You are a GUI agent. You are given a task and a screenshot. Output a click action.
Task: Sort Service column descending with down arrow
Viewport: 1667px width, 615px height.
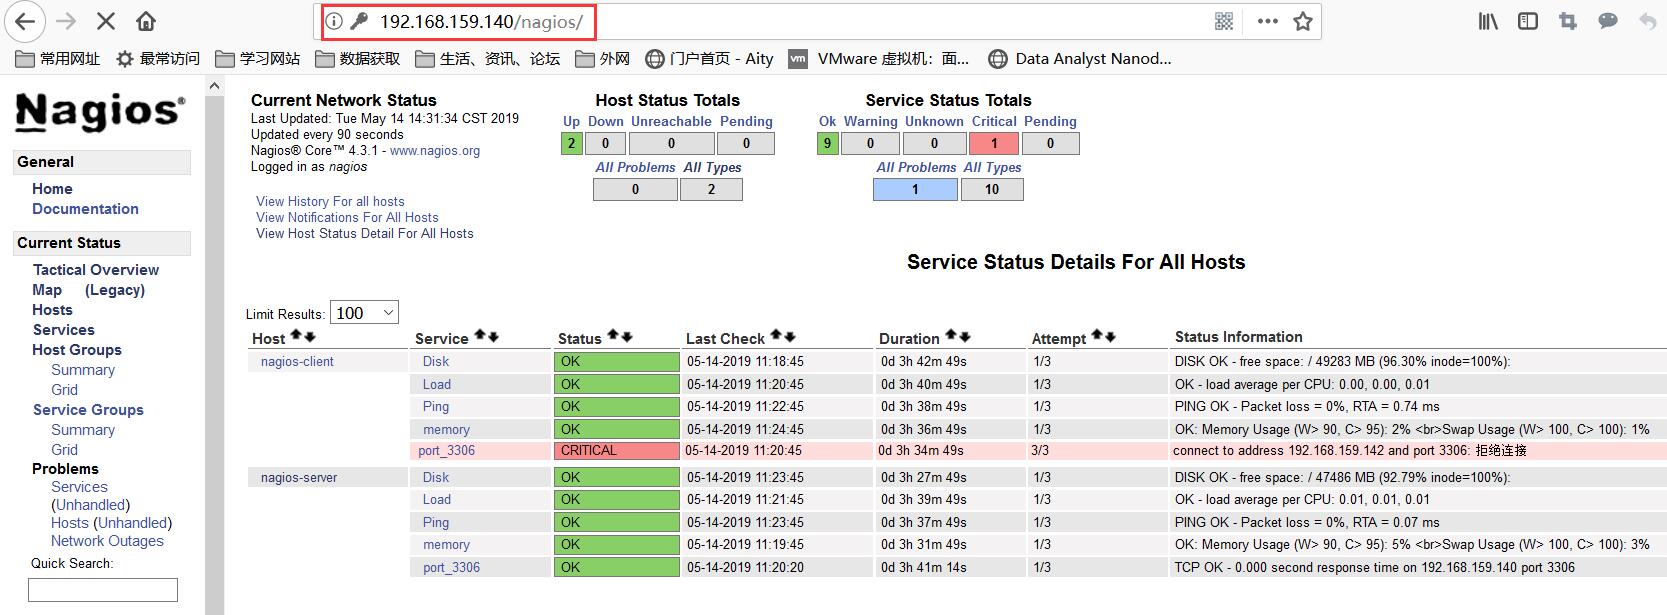tap(493, 336)
